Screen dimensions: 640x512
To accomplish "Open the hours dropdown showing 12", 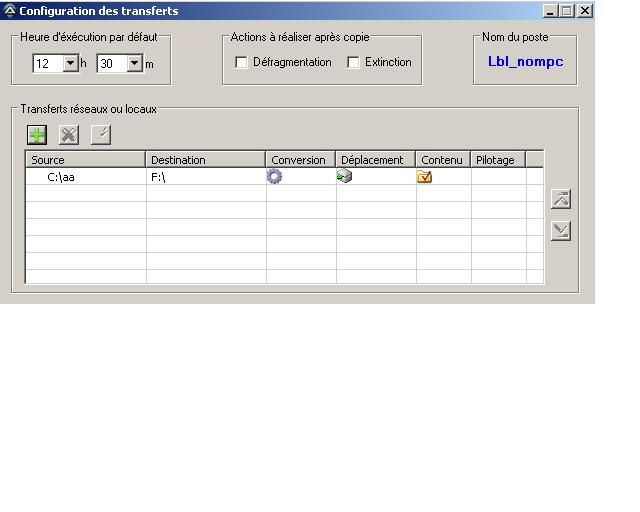I will click(71, 63).
